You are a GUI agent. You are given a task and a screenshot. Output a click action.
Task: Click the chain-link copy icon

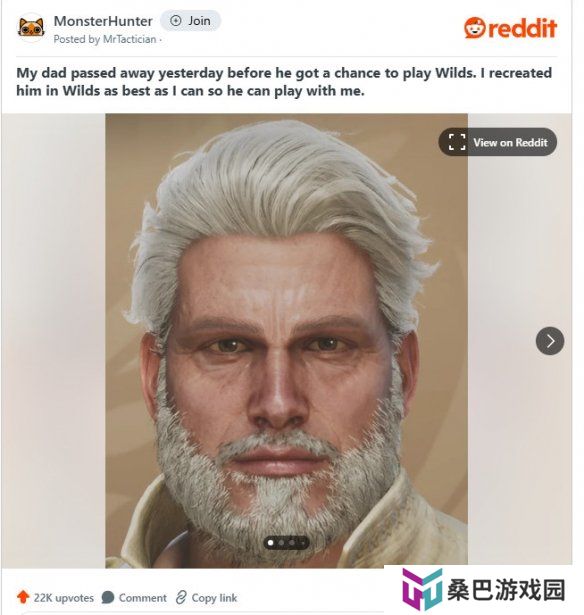[181, 597]
